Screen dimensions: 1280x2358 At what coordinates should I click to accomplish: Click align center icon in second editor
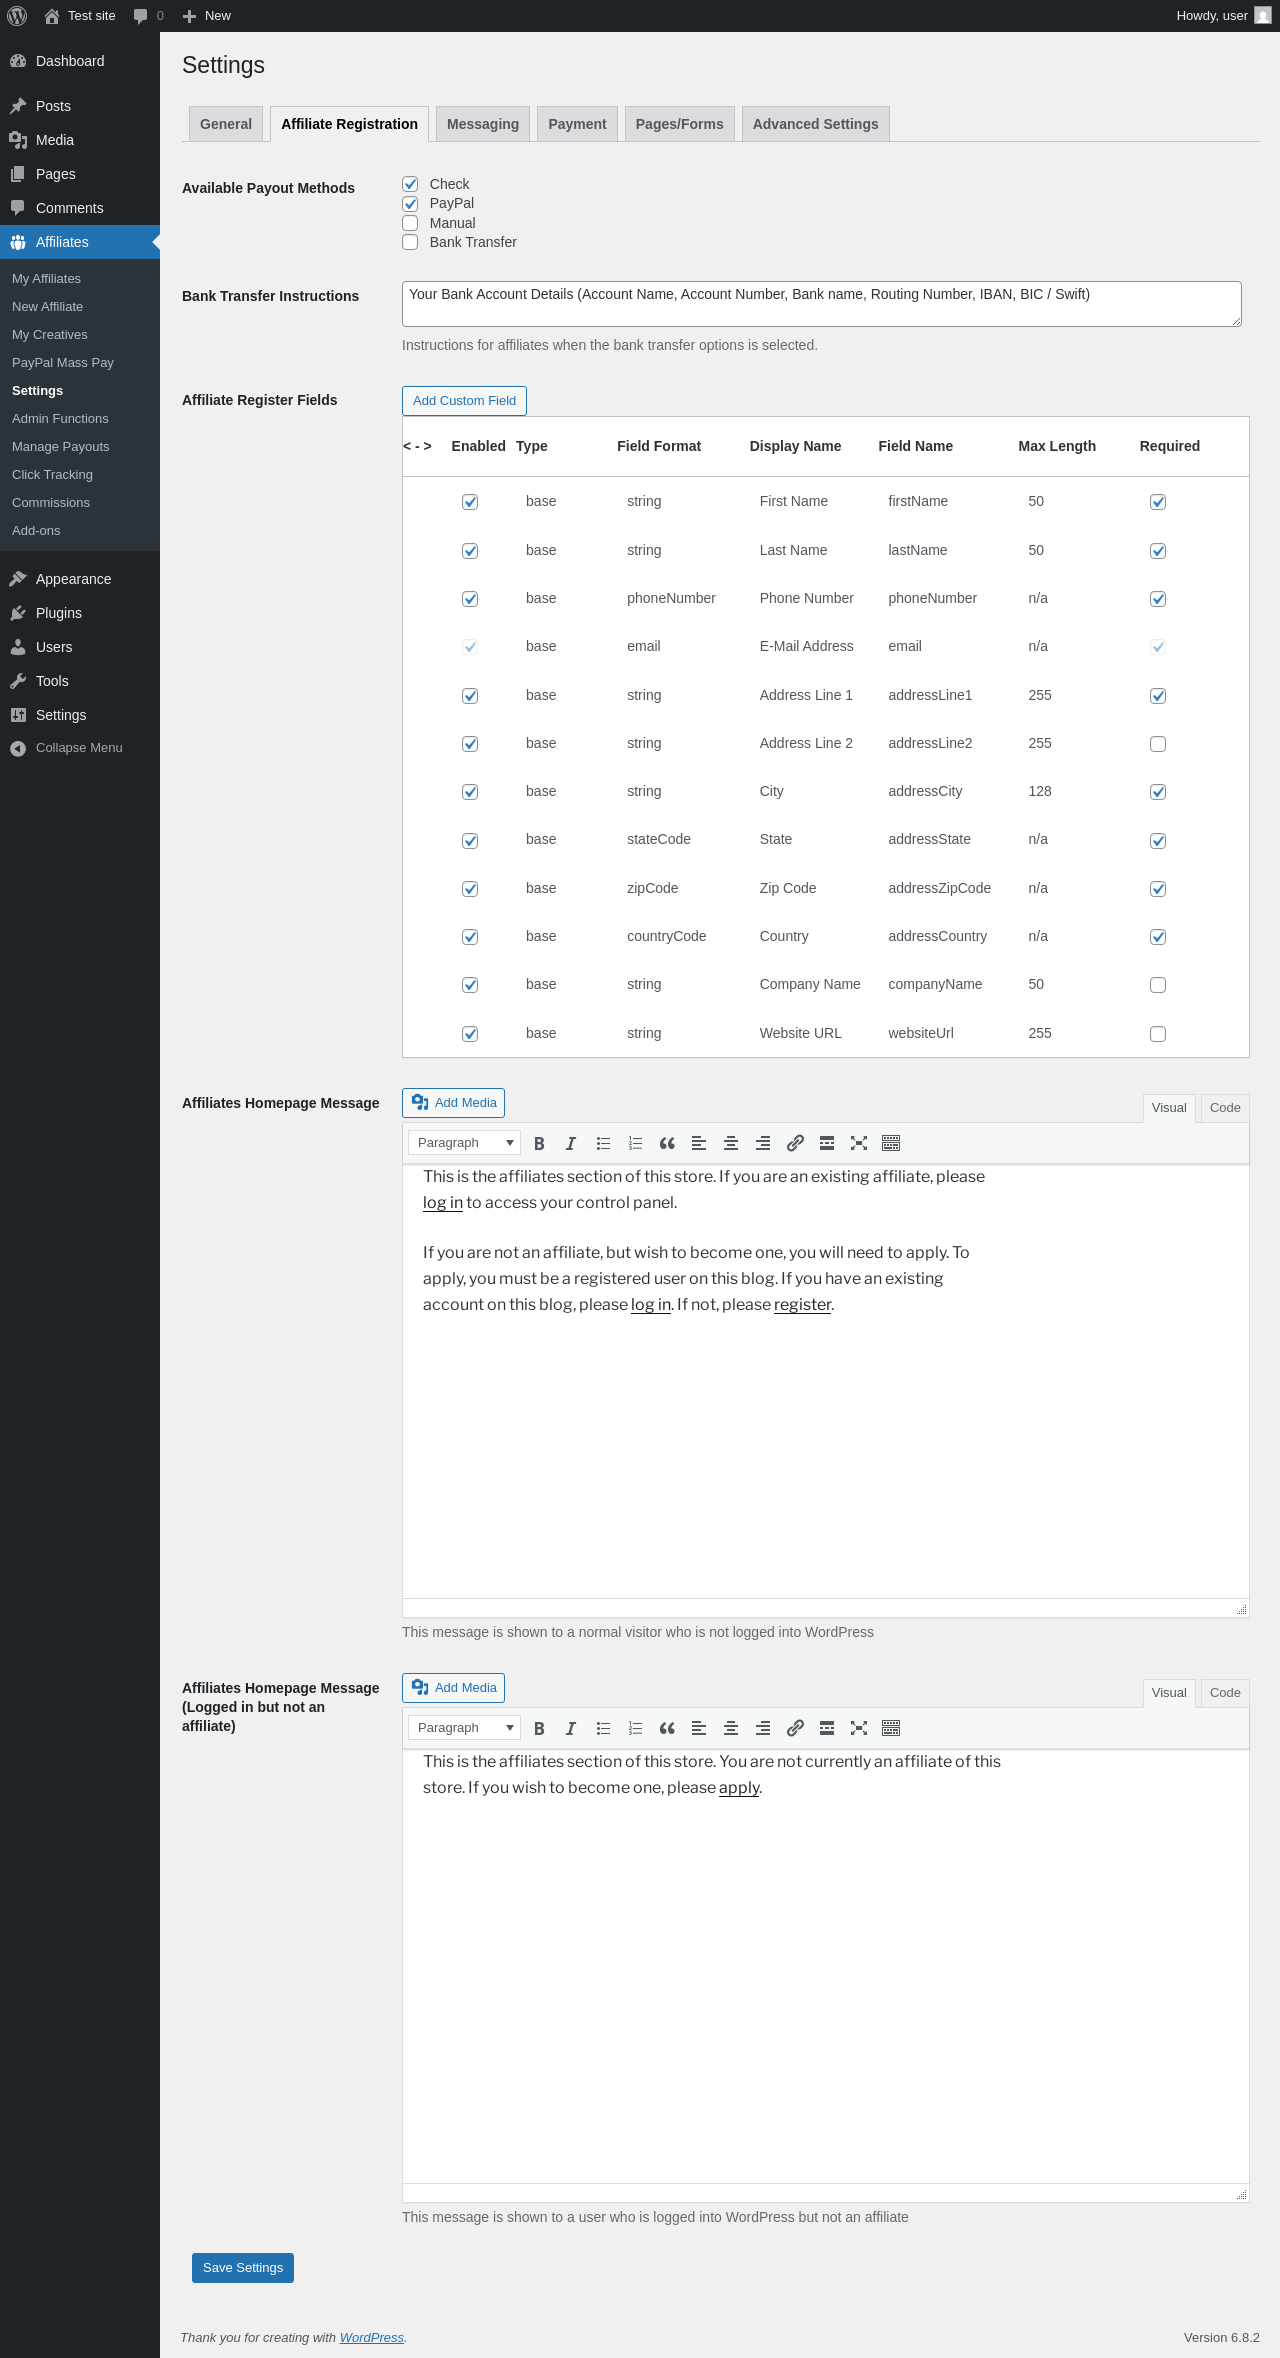pos(731,1728)
